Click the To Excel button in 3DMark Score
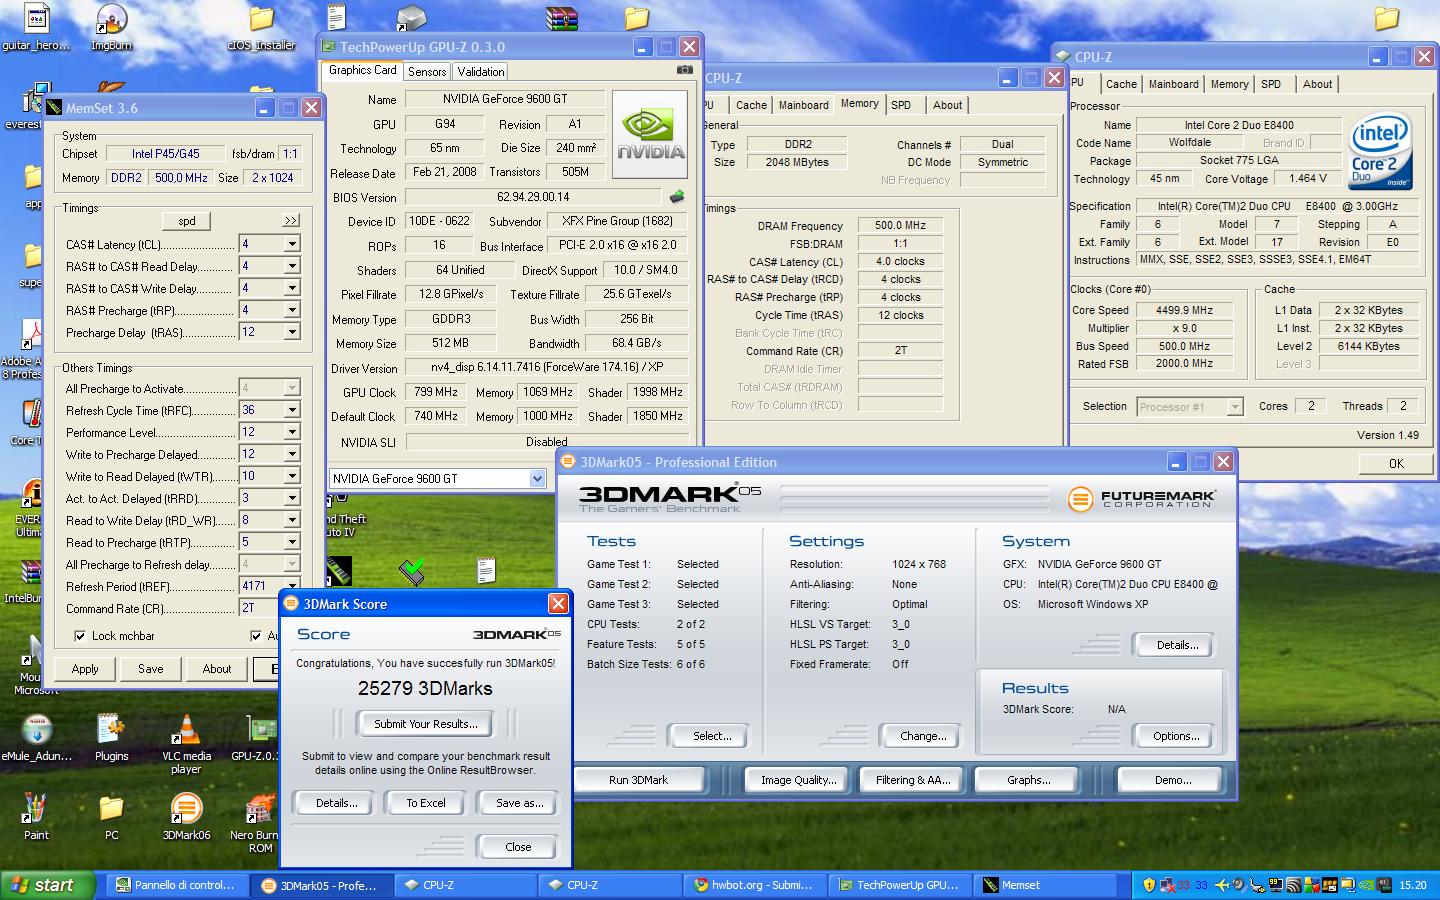 tap(426, 803)
